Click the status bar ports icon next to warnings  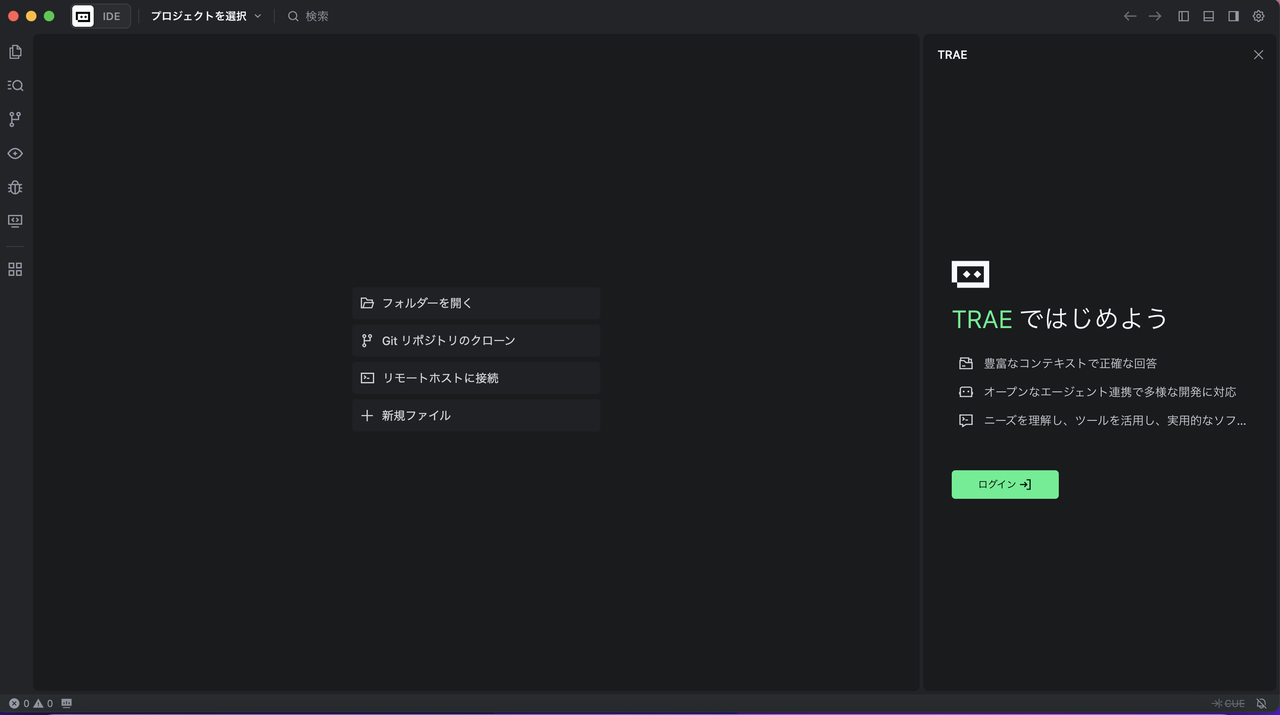coord(67,703)
